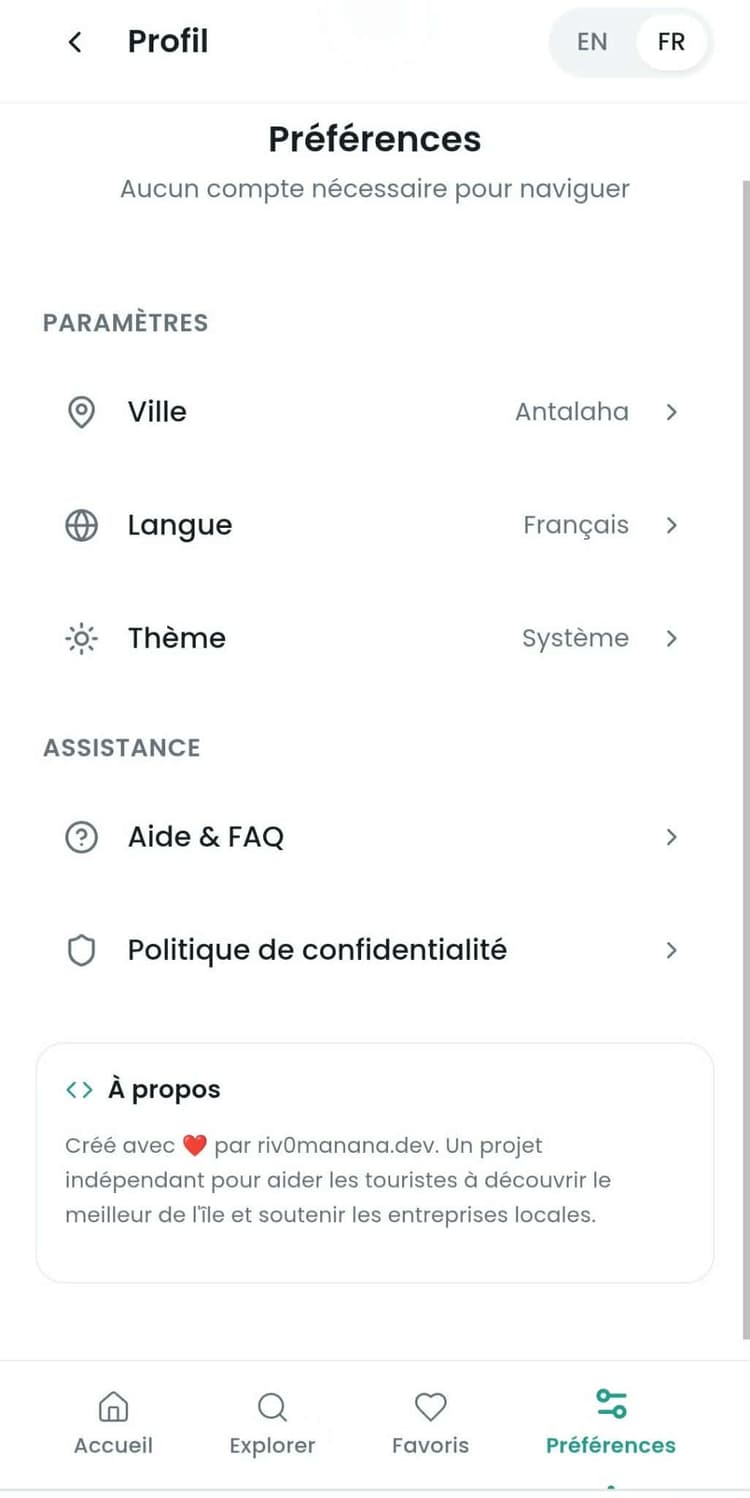This screenshot has height=1498, width=750.
Task: Click the shield privacy icon
Action: coord(81,950)
